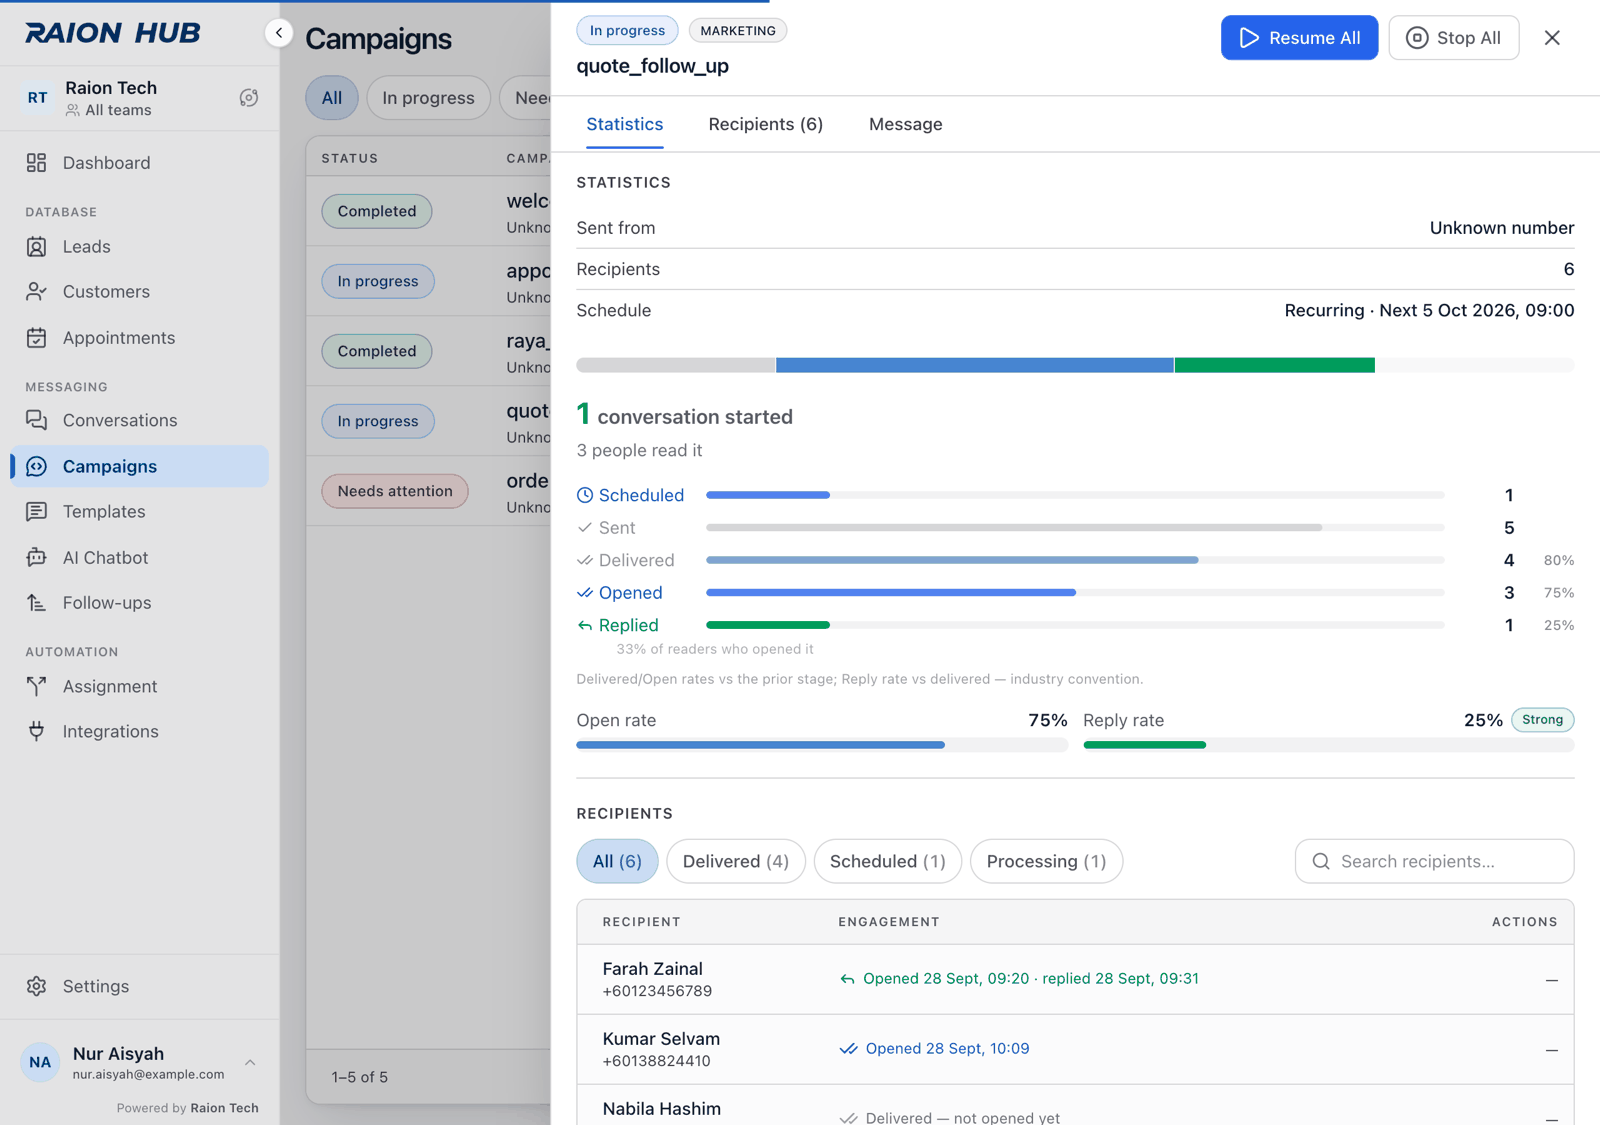The width and height of the screenshot is (1600, 1125).
Task: Click the Settings gear icon
Action: coord(37,986)
